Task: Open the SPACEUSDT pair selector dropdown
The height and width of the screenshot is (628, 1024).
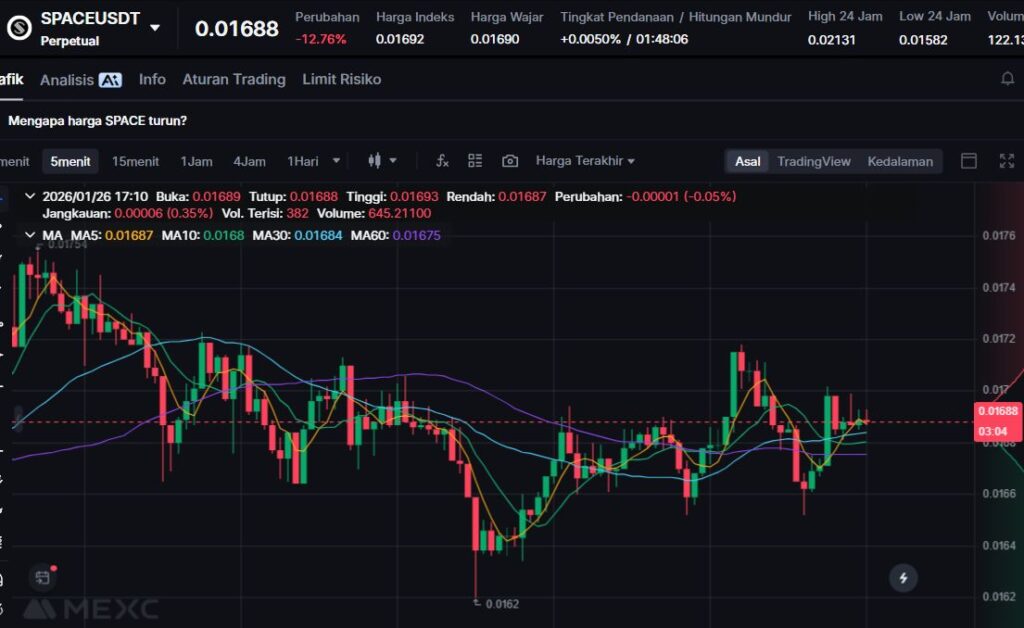Action: tap(154, 28)
